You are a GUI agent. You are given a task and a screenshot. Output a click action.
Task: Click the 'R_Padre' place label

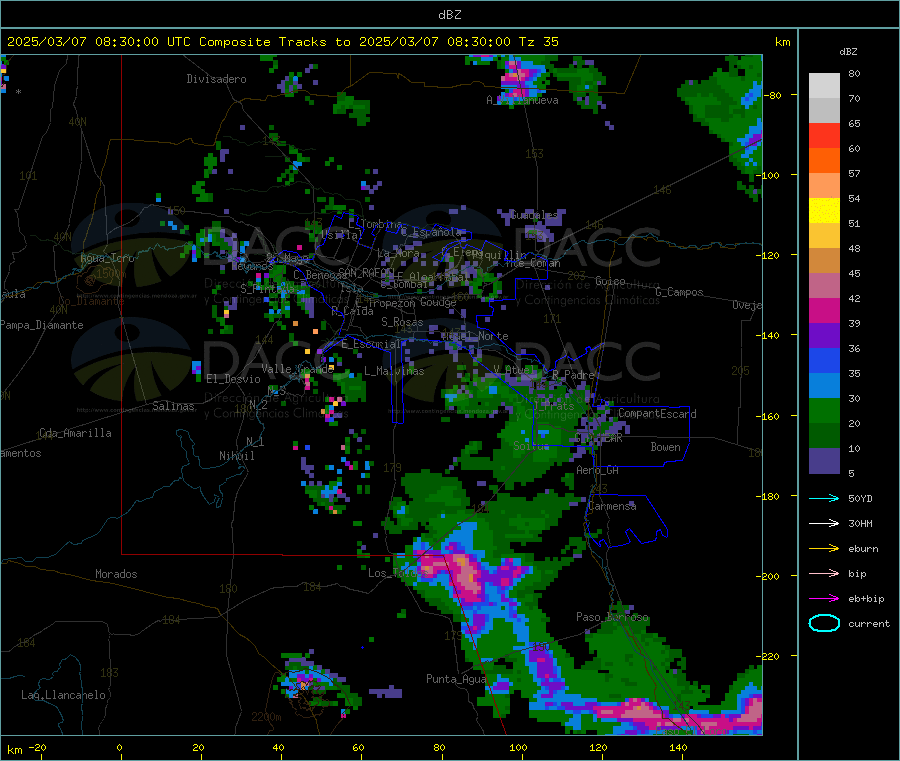[x=573, y=375]
